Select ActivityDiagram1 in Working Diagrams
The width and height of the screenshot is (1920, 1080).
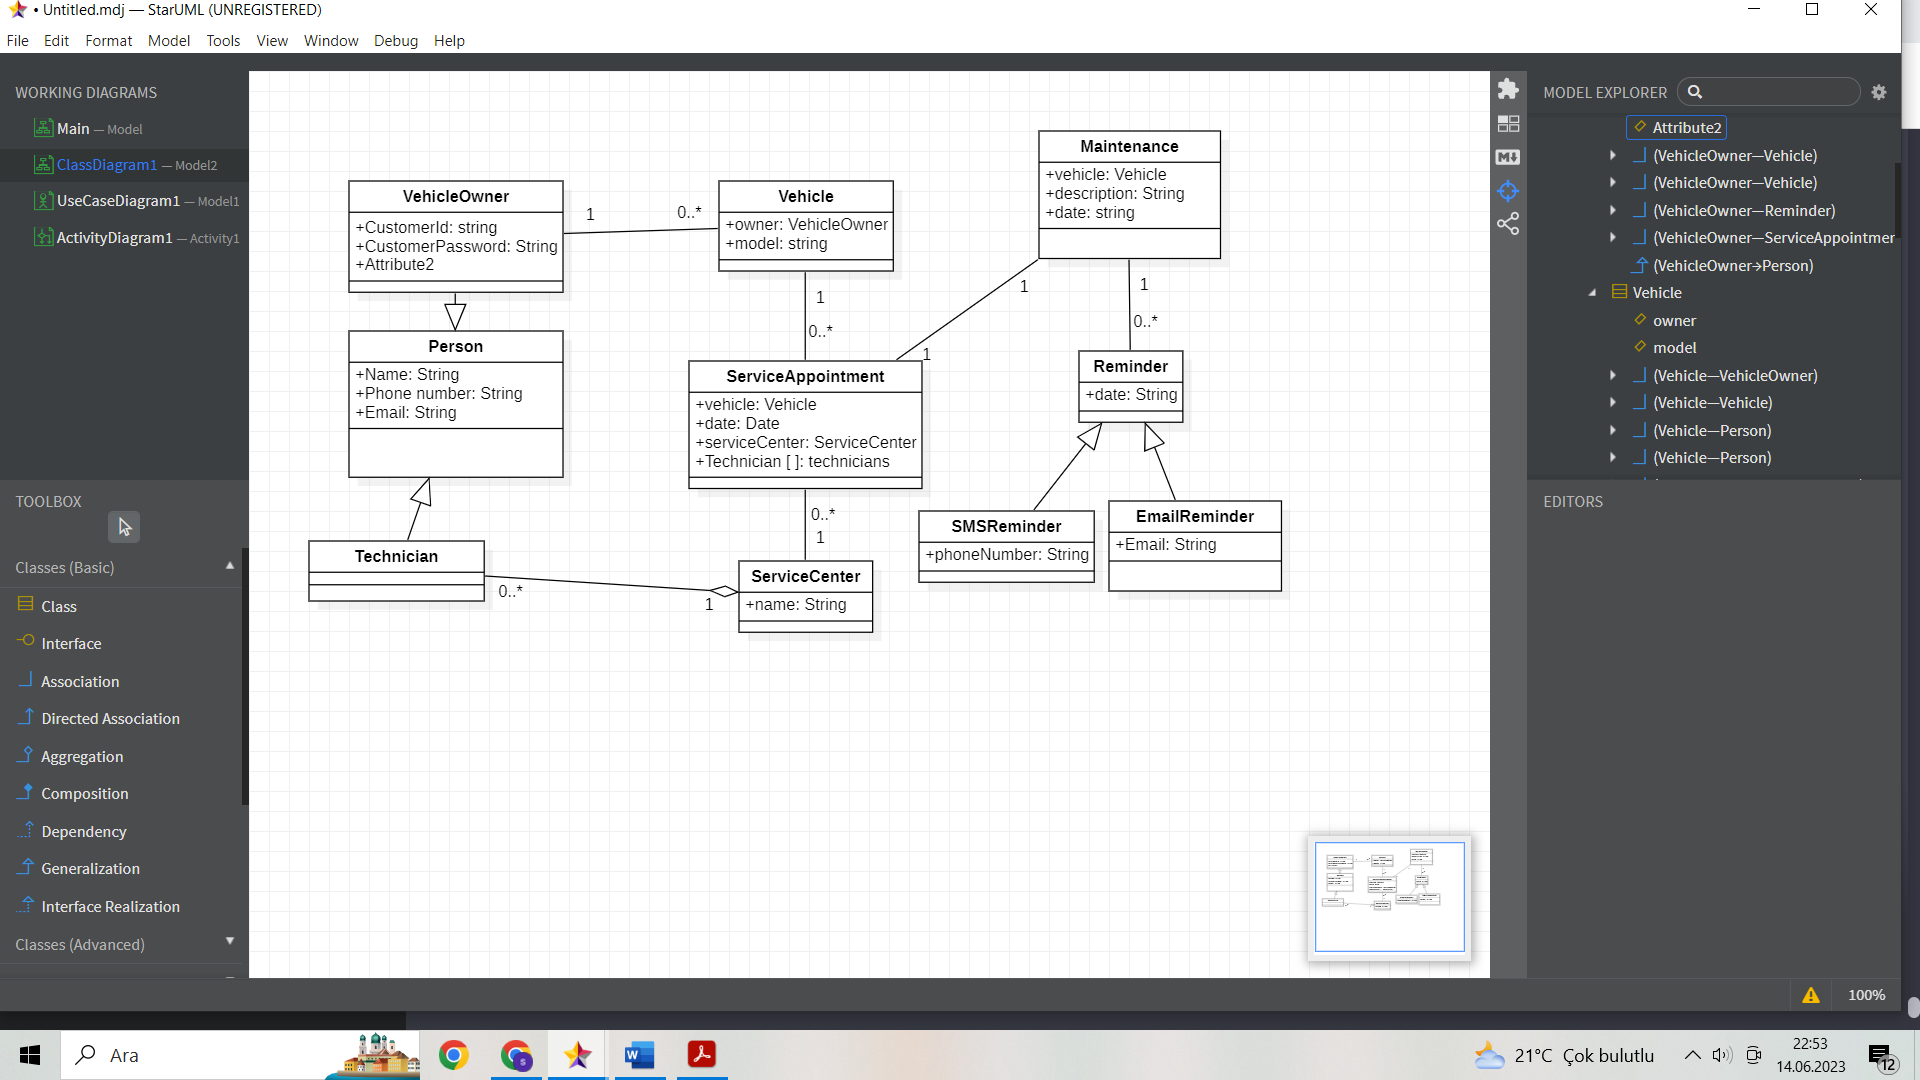(x=114, y=238)
